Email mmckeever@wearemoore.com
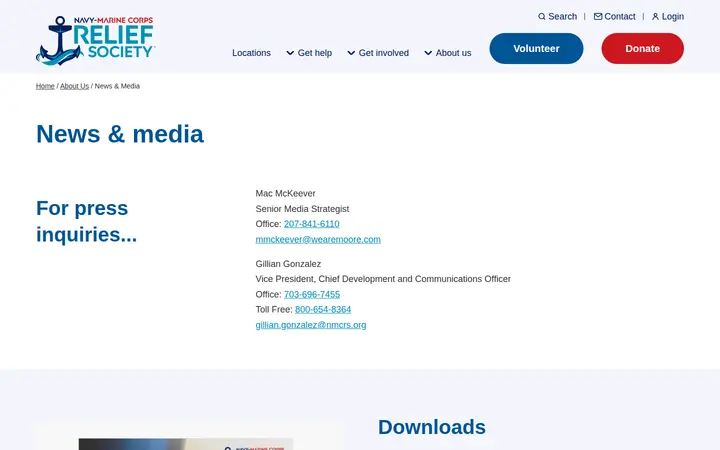 (318, 239)
